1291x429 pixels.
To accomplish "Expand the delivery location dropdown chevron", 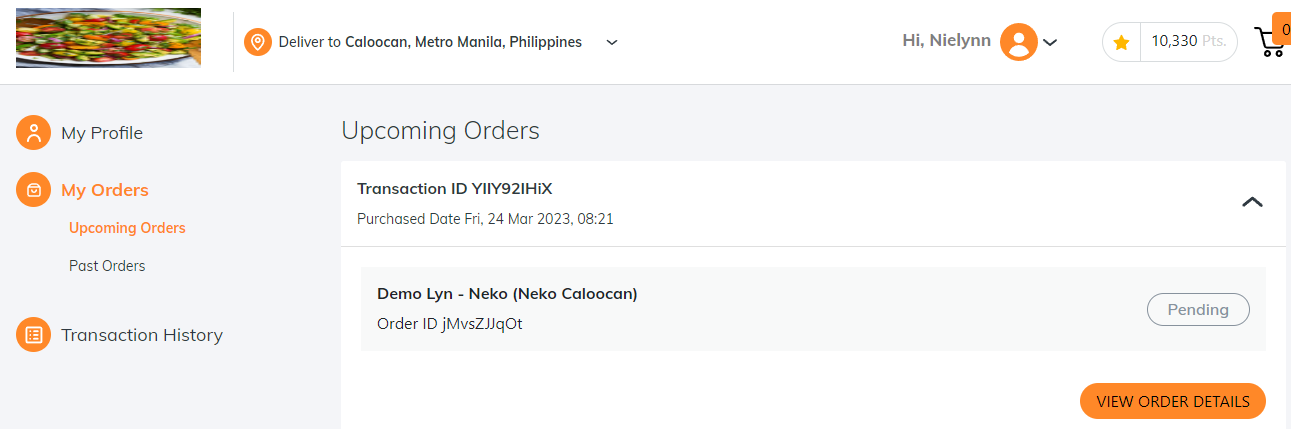I will coord(612,42).
